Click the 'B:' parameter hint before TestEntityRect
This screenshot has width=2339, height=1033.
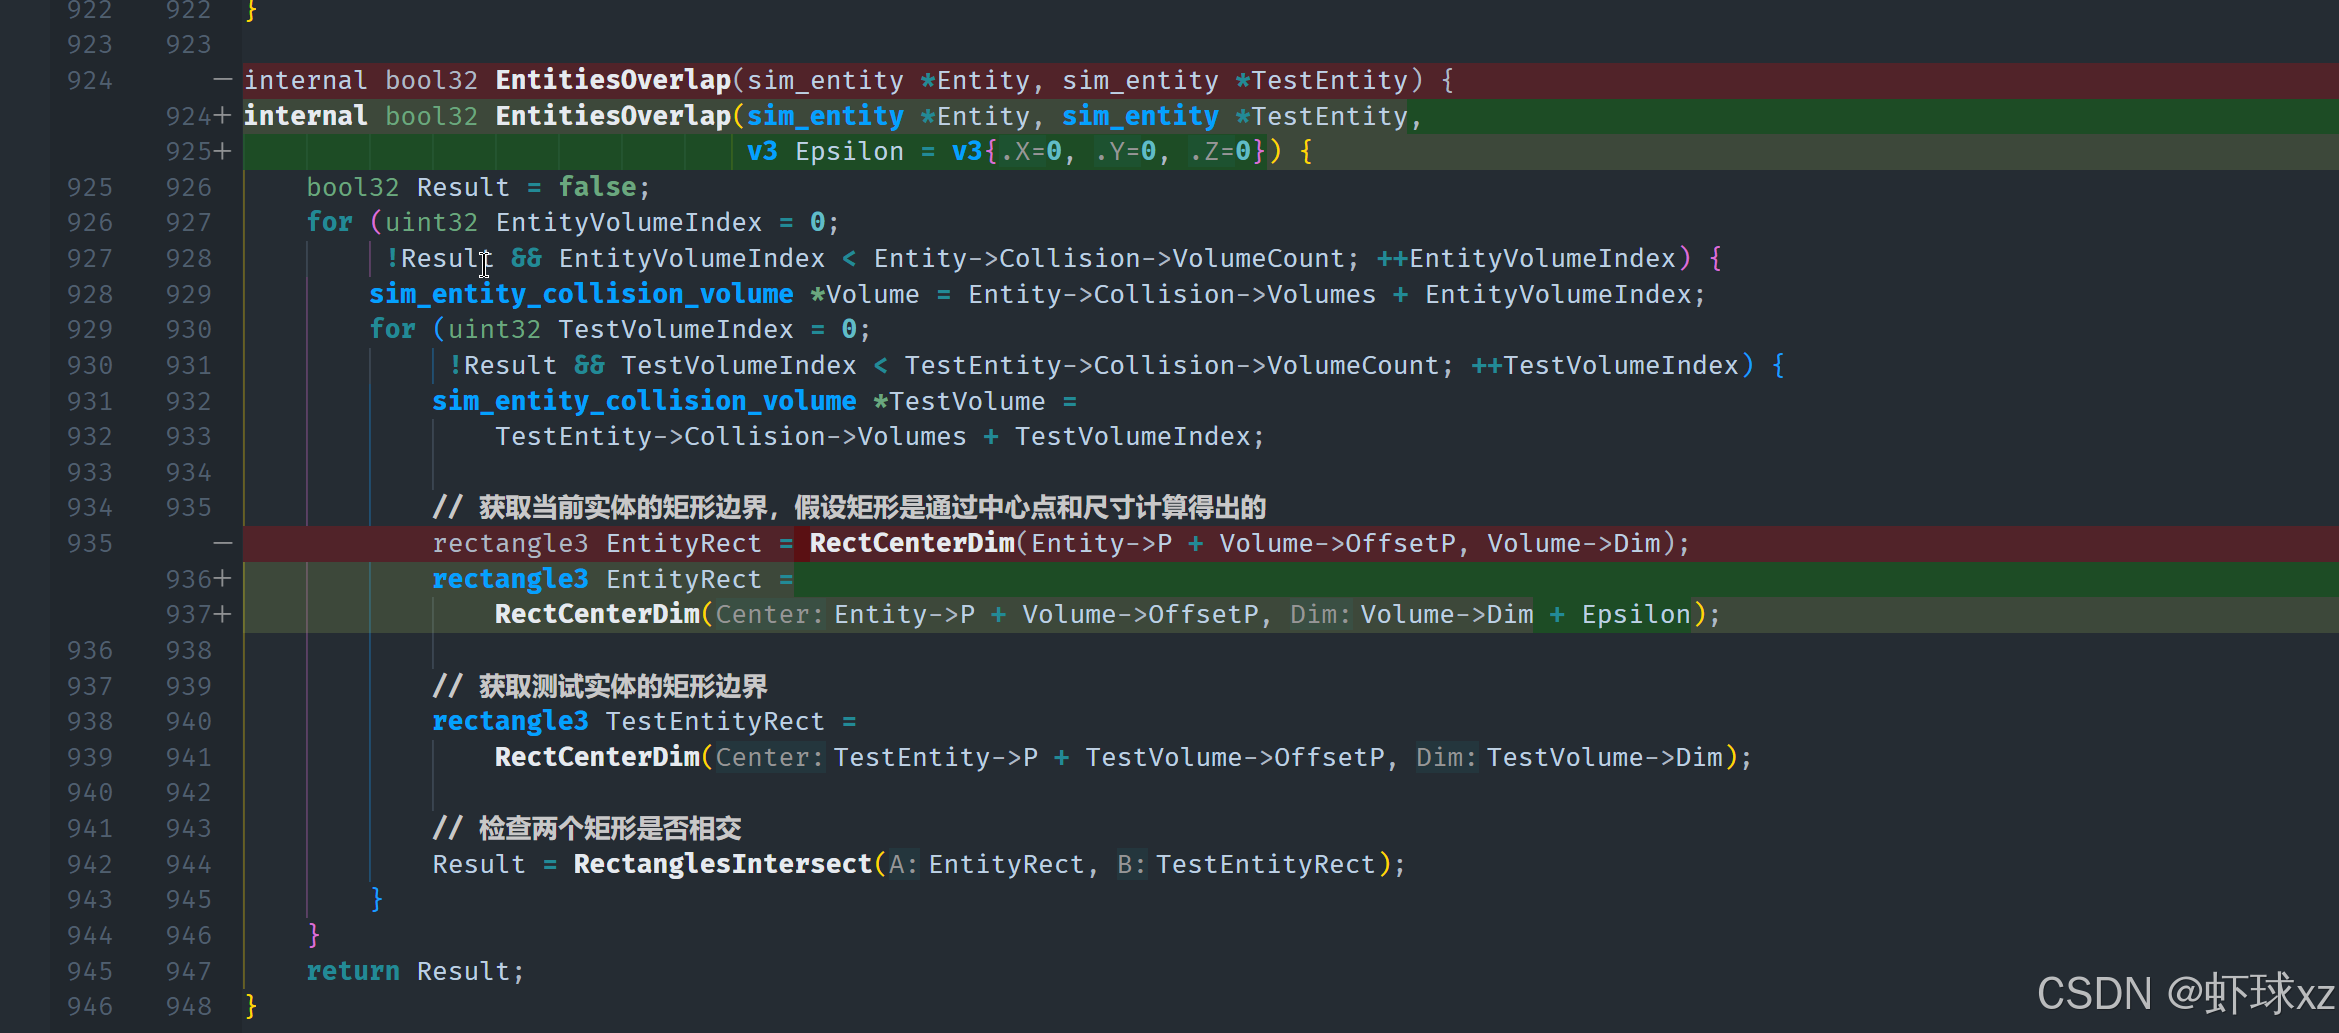pos(1131,864)
